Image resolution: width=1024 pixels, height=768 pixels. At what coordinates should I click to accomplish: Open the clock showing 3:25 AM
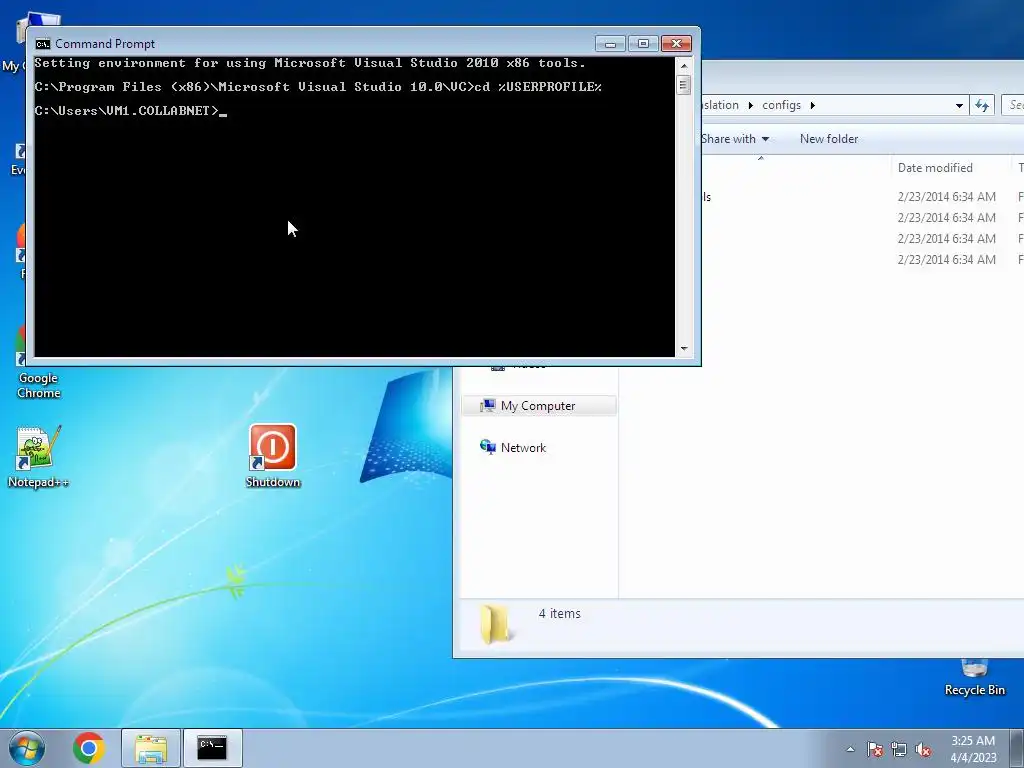tap(973, 748)
